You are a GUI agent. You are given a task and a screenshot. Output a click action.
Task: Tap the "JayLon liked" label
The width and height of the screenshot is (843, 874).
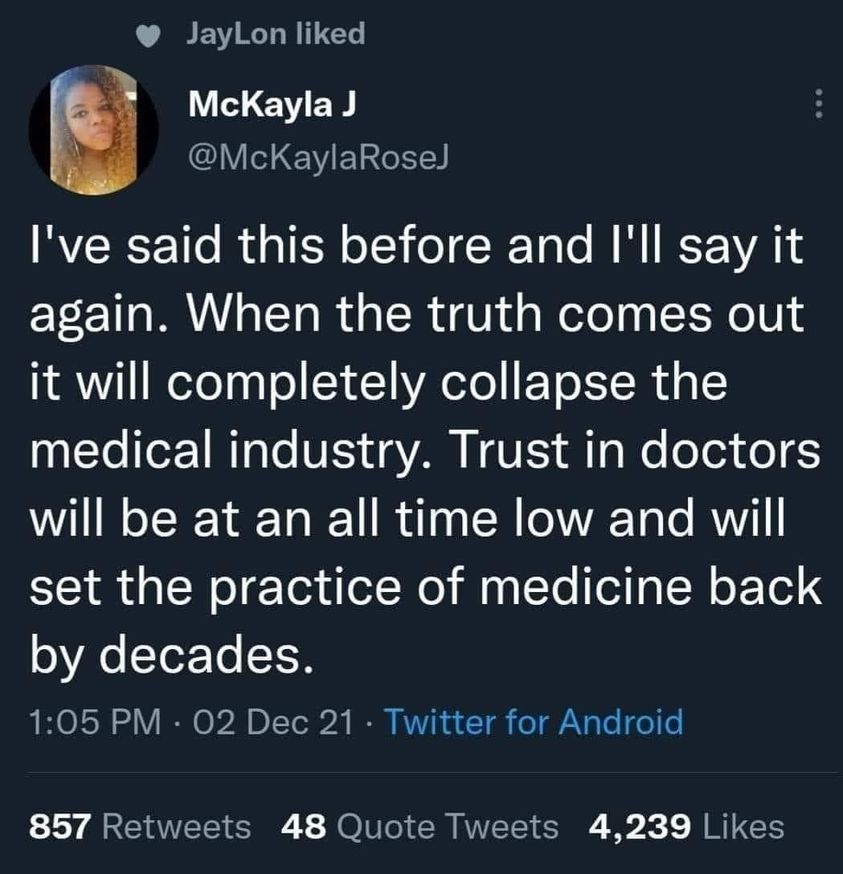pyautogui.click(x=275, y=34)
